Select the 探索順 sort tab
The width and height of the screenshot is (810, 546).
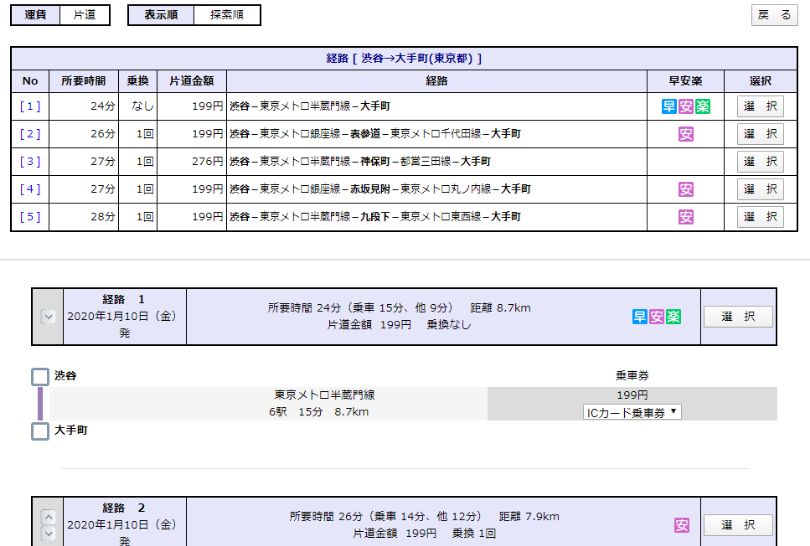pos(227,15)
